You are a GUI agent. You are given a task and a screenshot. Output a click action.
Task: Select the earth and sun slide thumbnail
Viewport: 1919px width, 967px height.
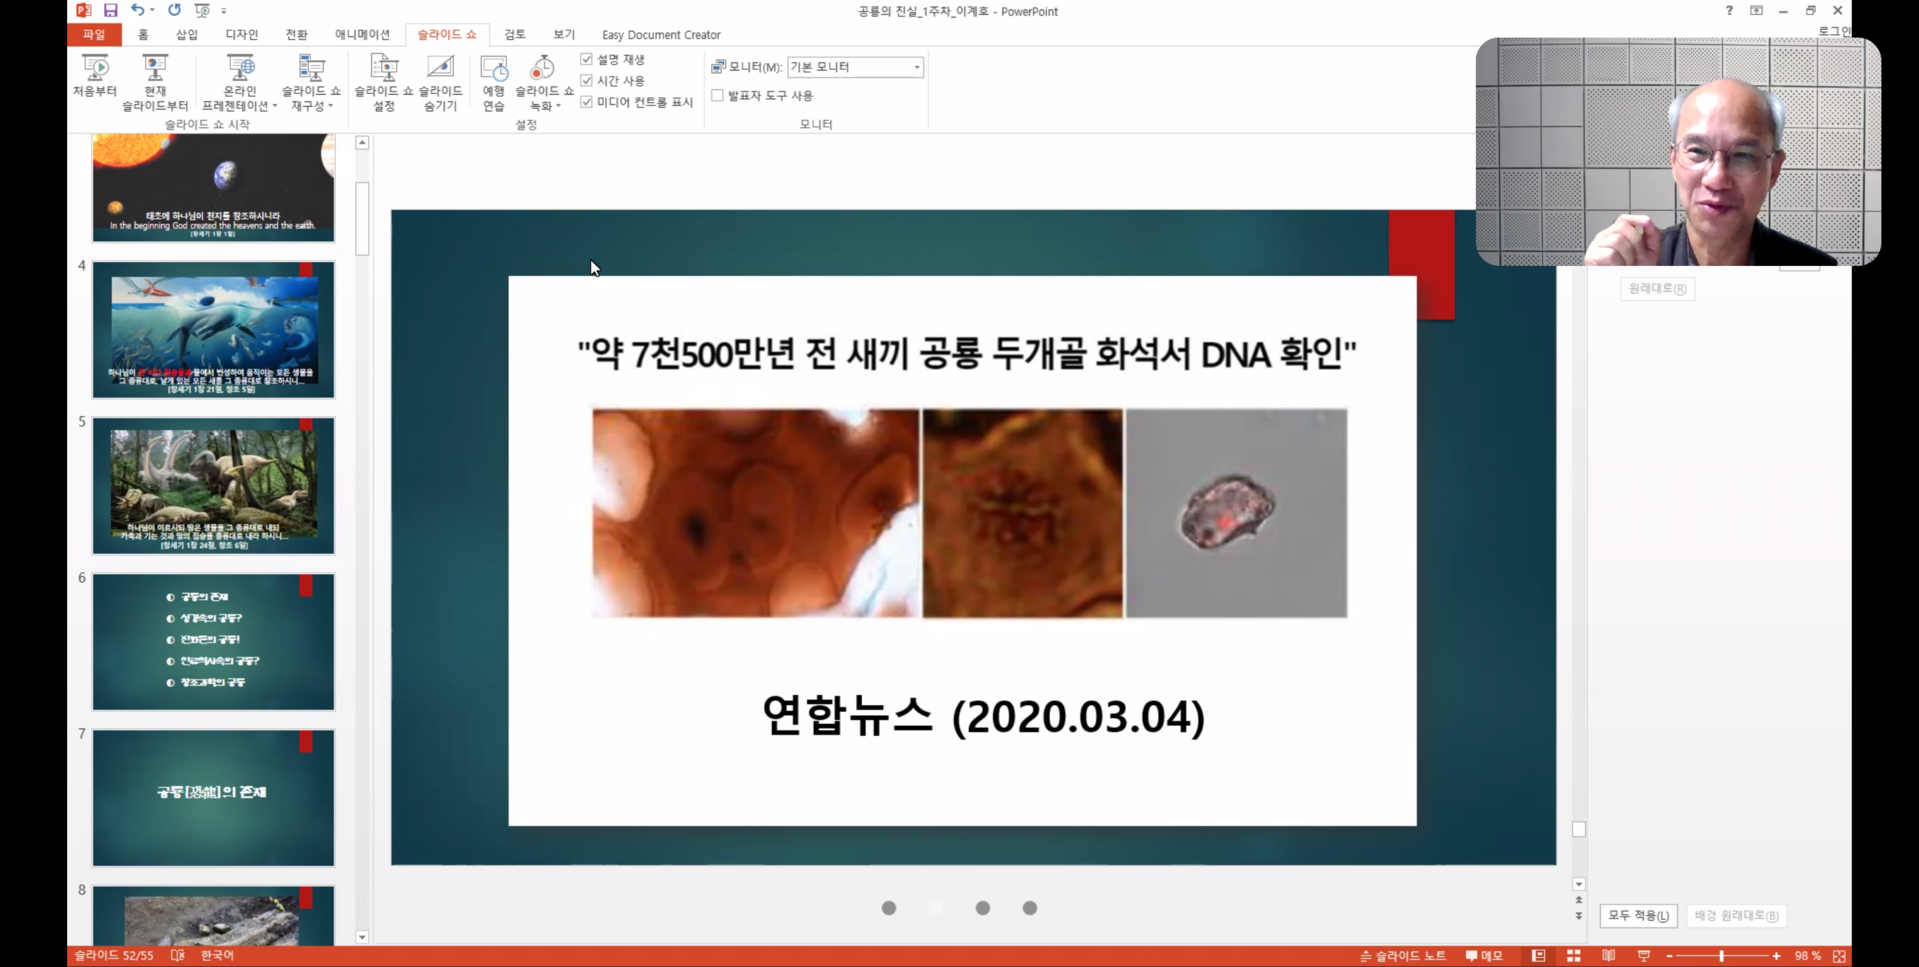coord(213,188)
